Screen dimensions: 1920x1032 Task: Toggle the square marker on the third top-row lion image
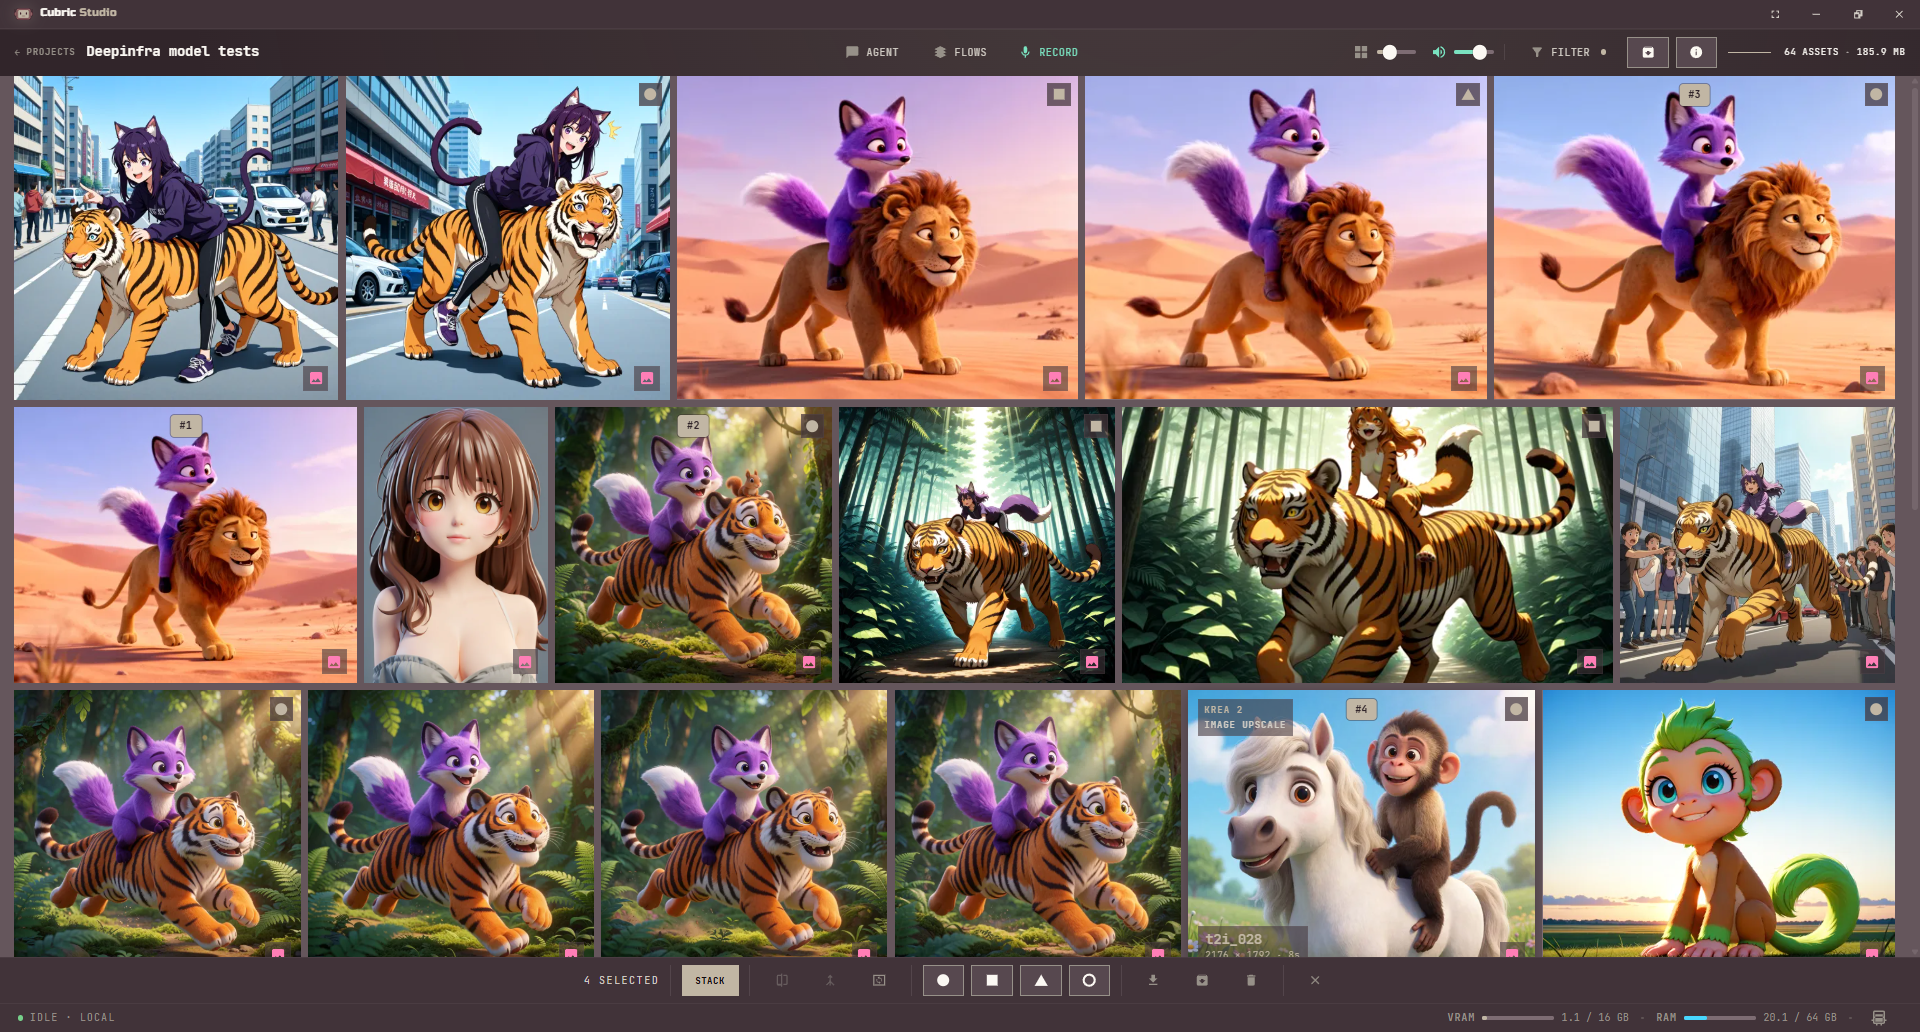(1059, 94)
